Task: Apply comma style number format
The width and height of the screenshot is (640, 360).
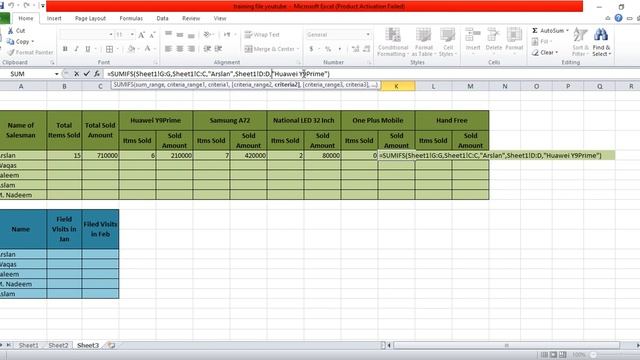Action: click(x=340, y=49)
